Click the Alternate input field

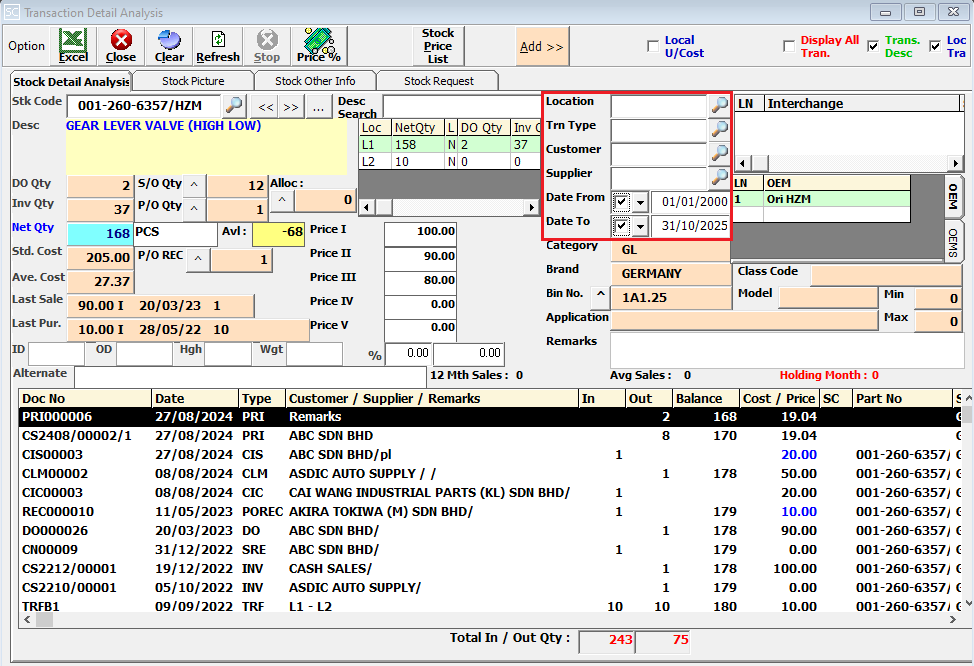point(250,375)
